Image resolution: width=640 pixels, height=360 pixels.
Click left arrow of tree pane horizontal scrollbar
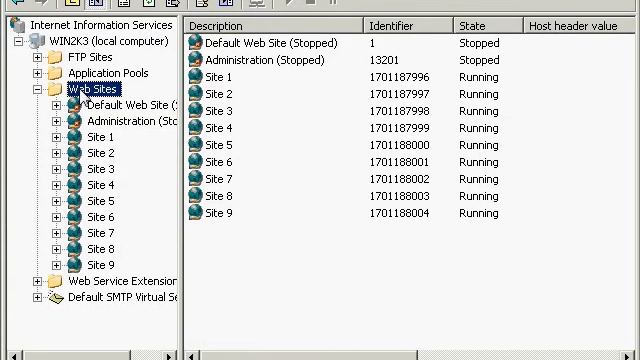(x=15, y=356)
